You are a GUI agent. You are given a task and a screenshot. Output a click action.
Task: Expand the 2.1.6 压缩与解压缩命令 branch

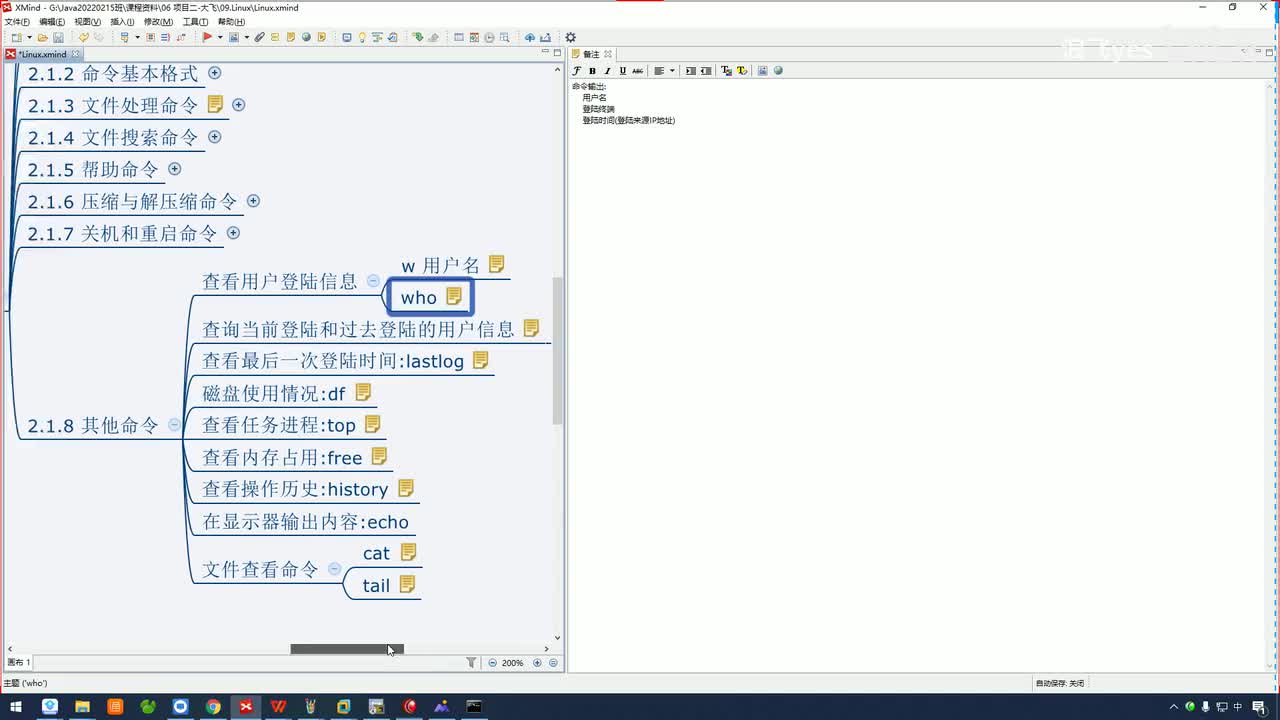253,201
